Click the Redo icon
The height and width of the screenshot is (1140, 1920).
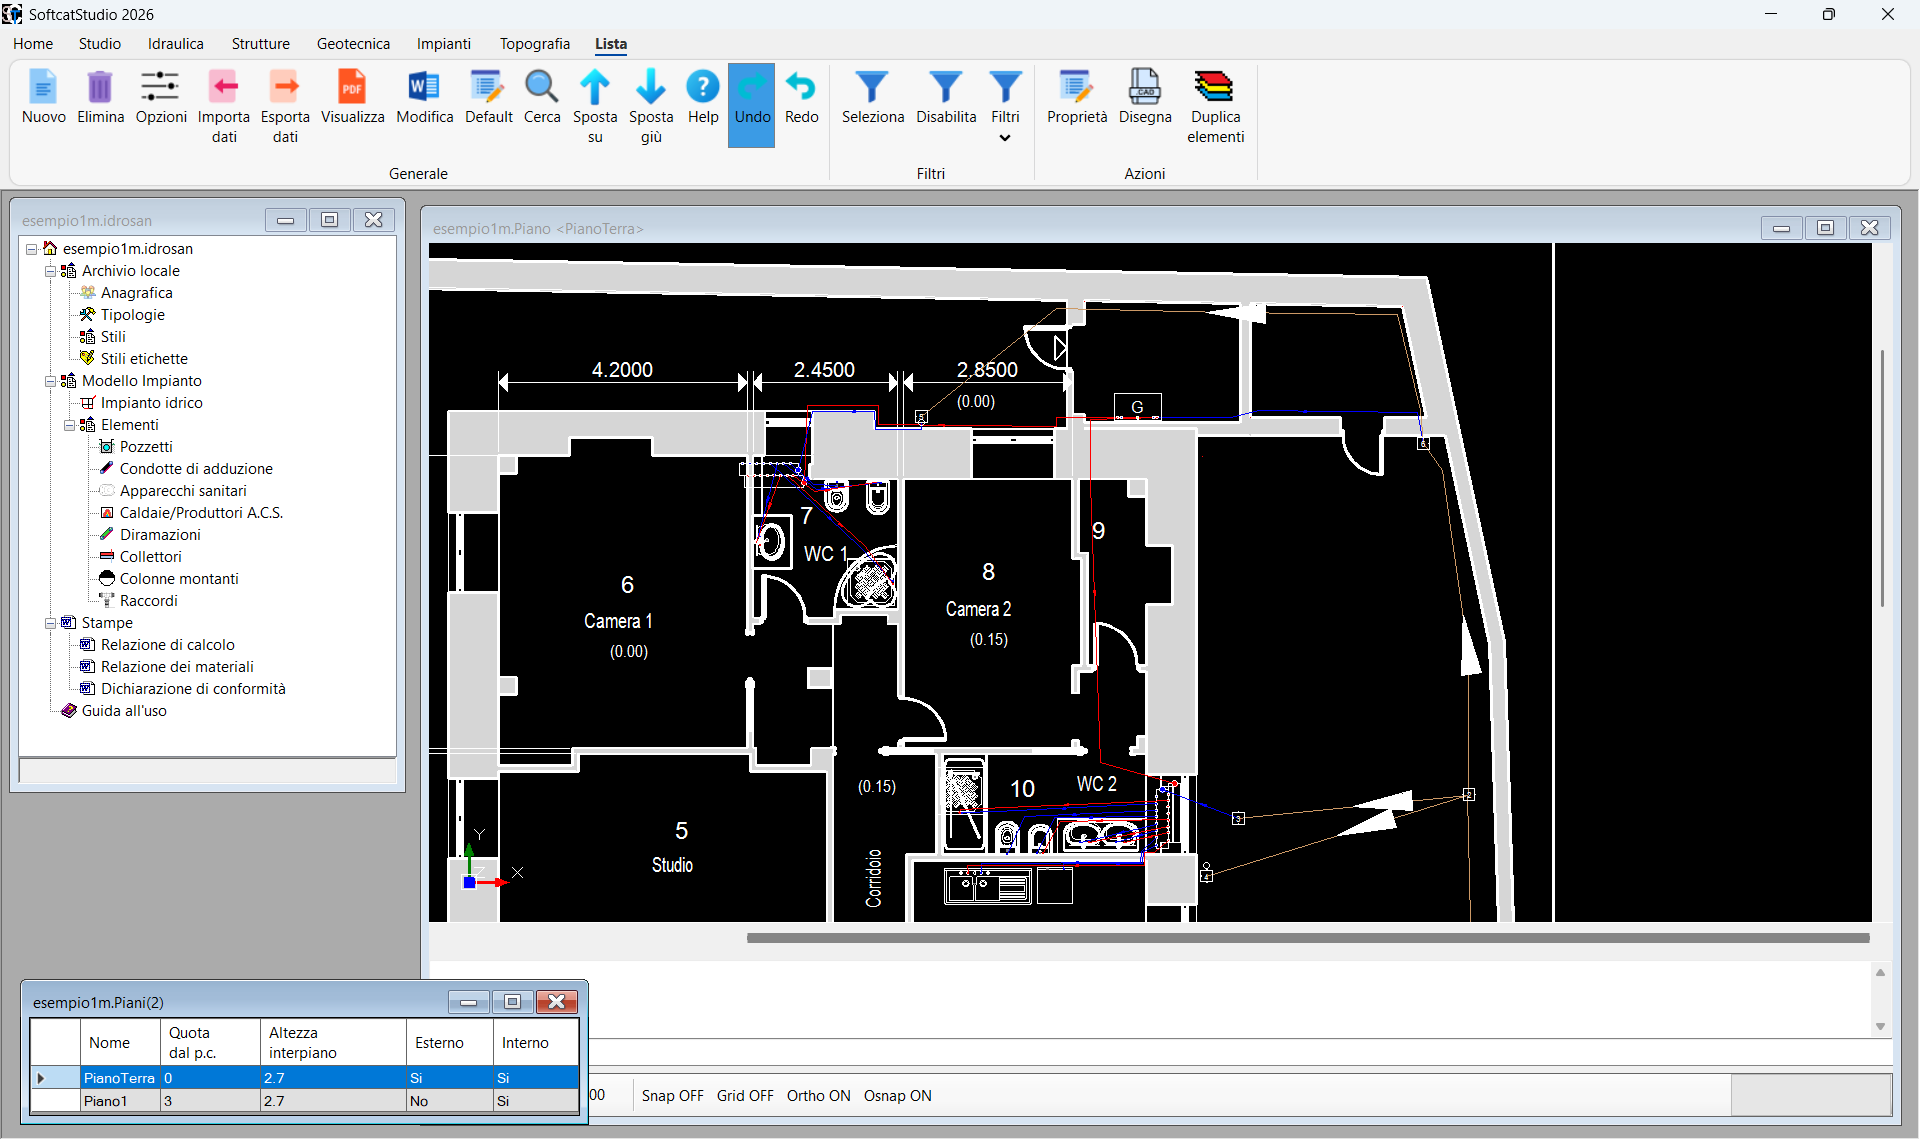801,88
